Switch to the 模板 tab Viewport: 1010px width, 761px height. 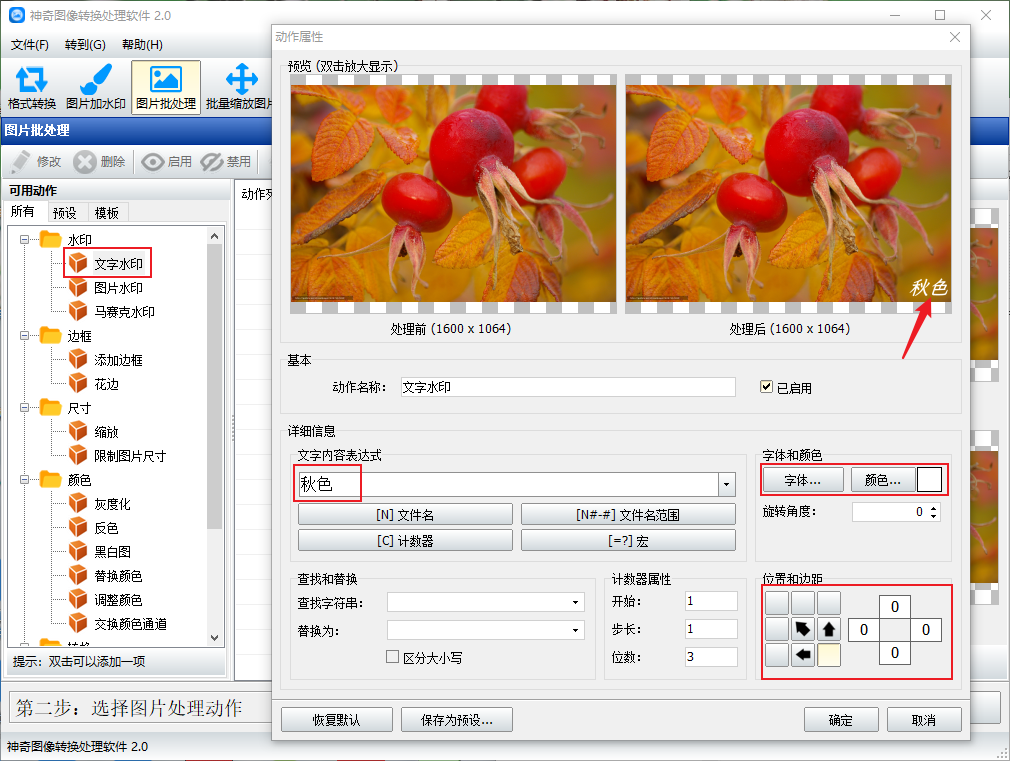click(x=106, y=213)
